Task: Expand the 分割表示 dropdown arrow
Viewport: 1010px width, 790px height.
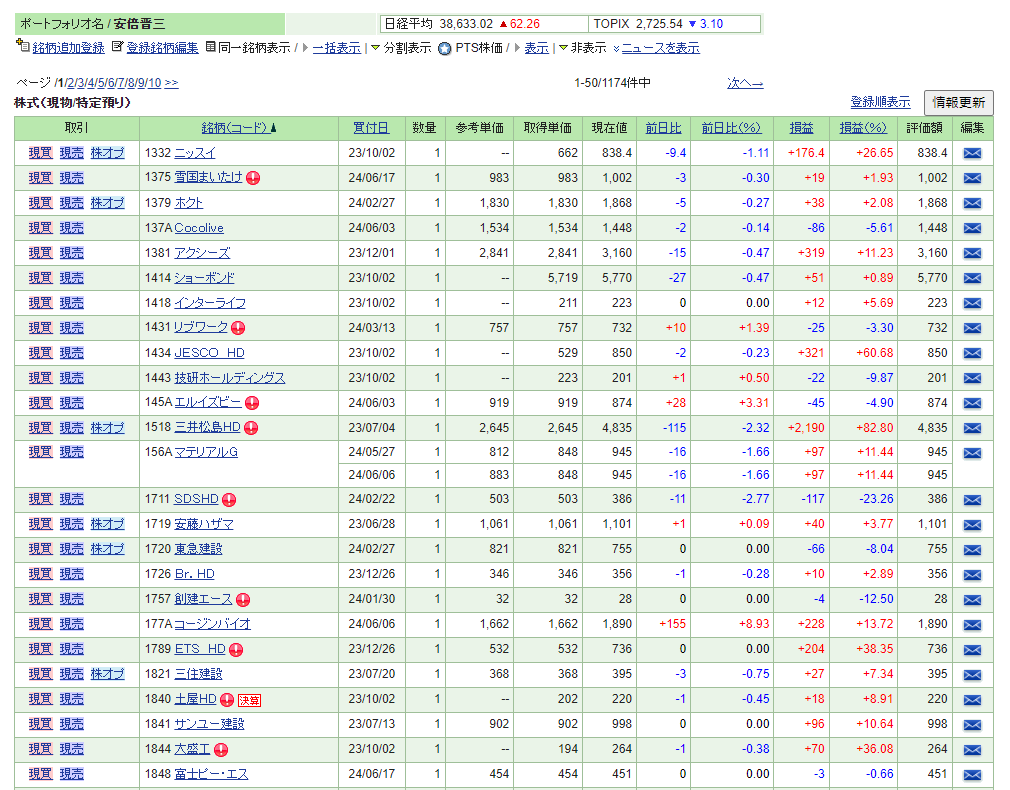Action: coord(376,48)
